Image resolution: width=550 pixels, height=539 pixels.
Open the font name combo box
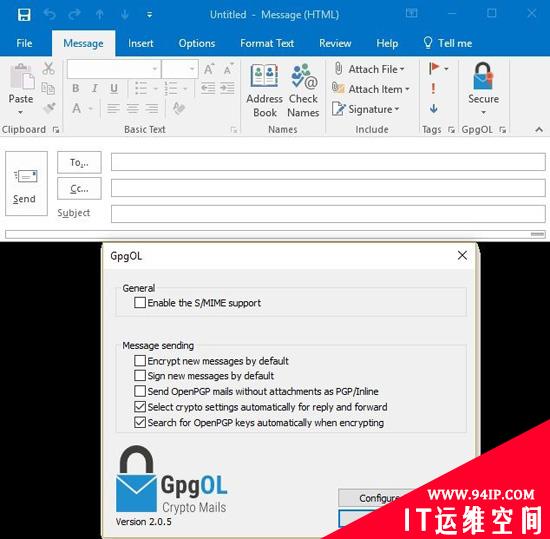tap(114, 69)
